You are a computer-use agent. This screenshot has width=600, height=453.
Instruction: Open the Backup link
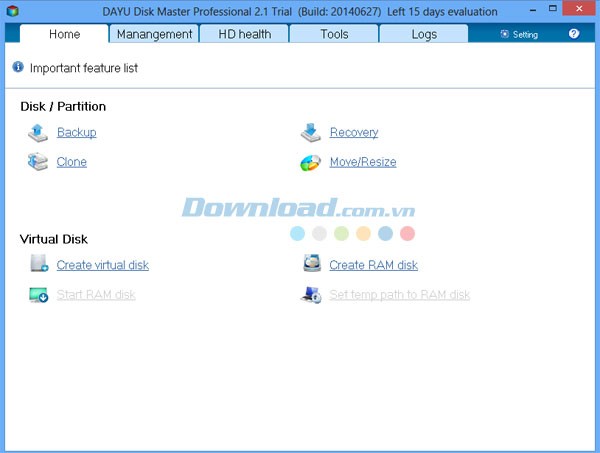(77, 132)
